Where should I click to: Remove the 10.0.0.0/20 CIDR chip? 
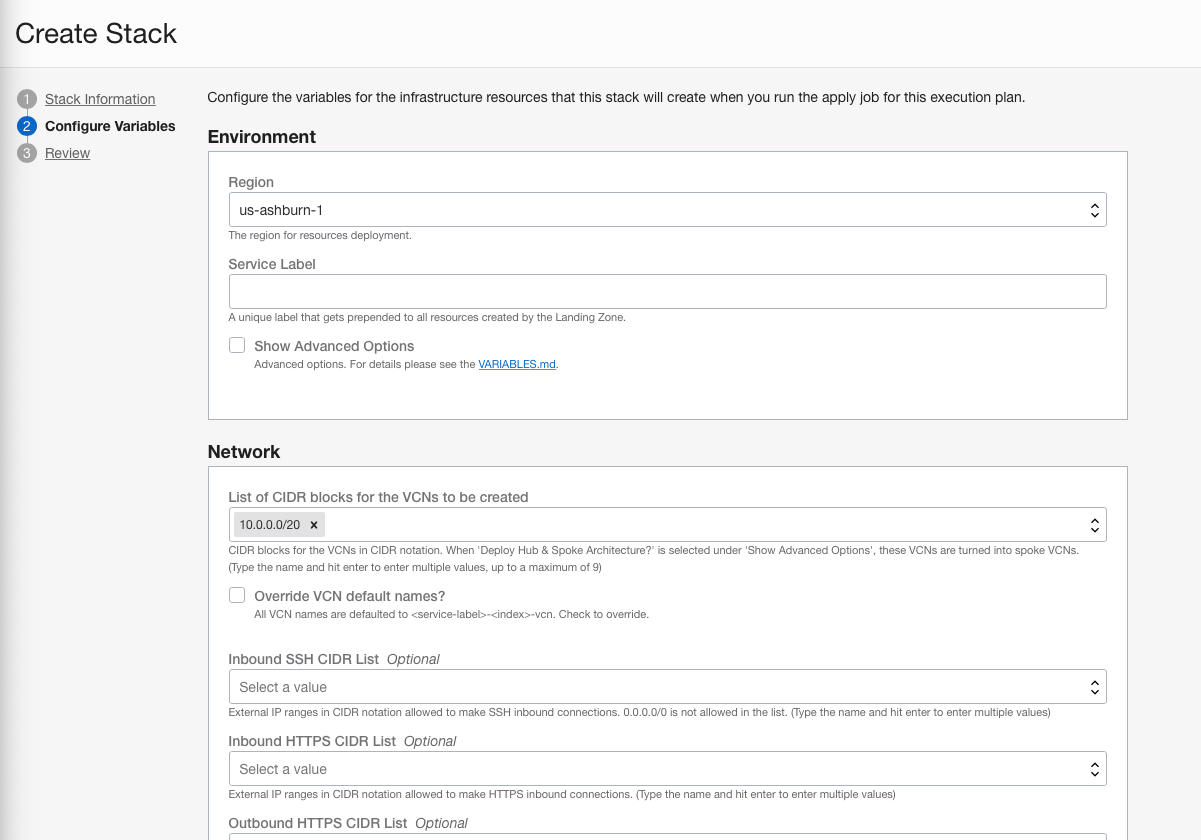pyautogui.click(x=313, y=524)
